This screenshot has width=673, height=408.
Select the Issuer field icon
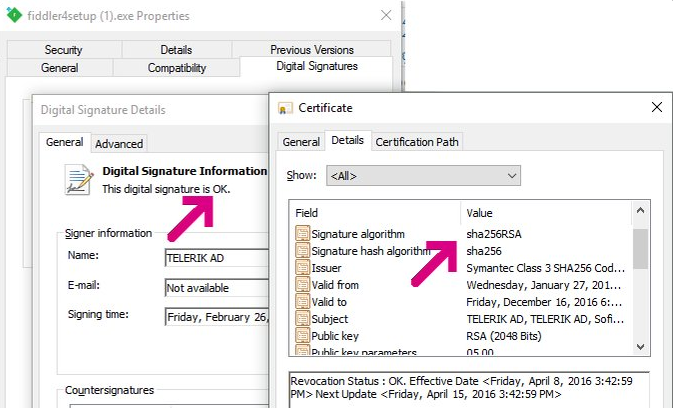[302, 268]
